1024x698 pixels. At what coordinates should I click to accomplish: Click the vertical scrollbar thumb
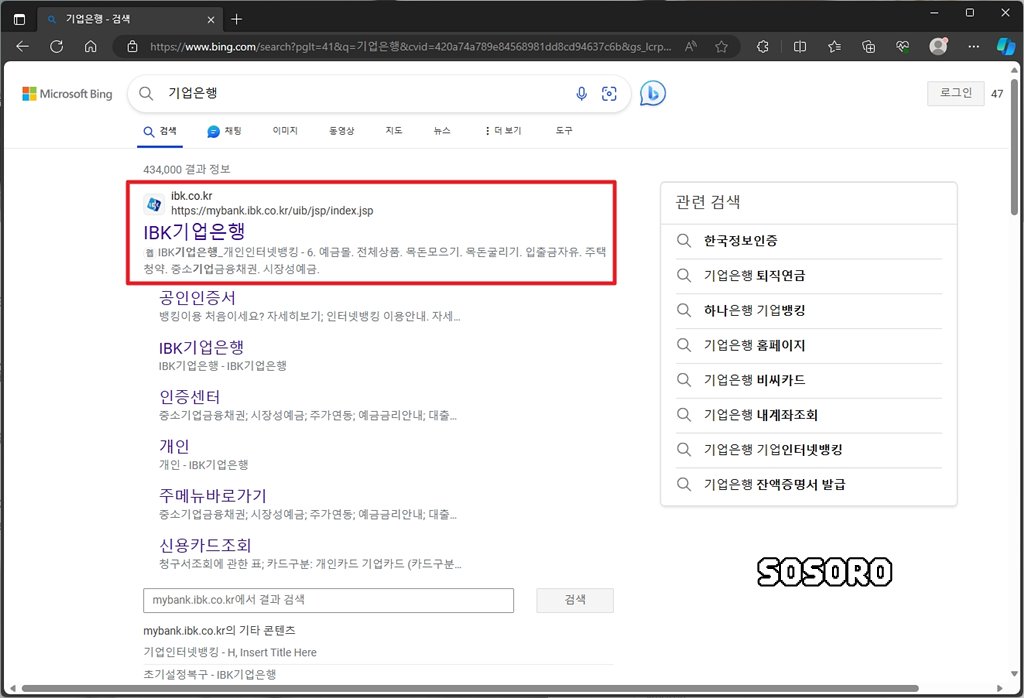[1014, 147]
